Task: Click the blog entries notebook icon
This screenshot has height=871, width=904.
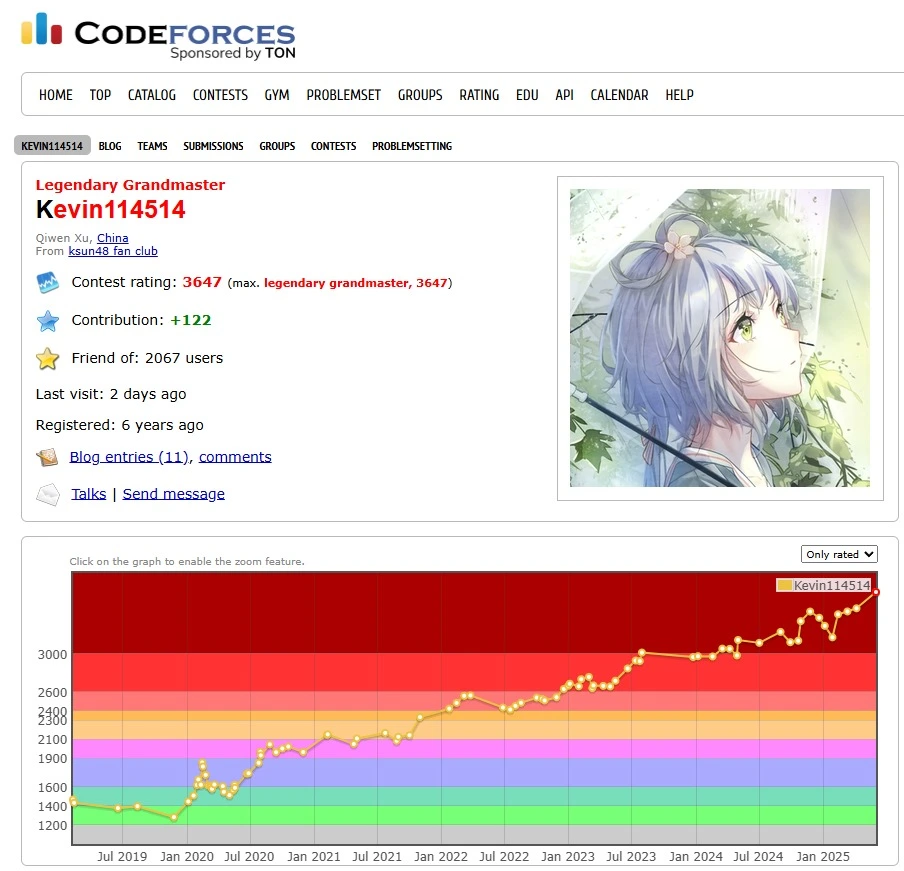Action: click(x=47, y=457)
